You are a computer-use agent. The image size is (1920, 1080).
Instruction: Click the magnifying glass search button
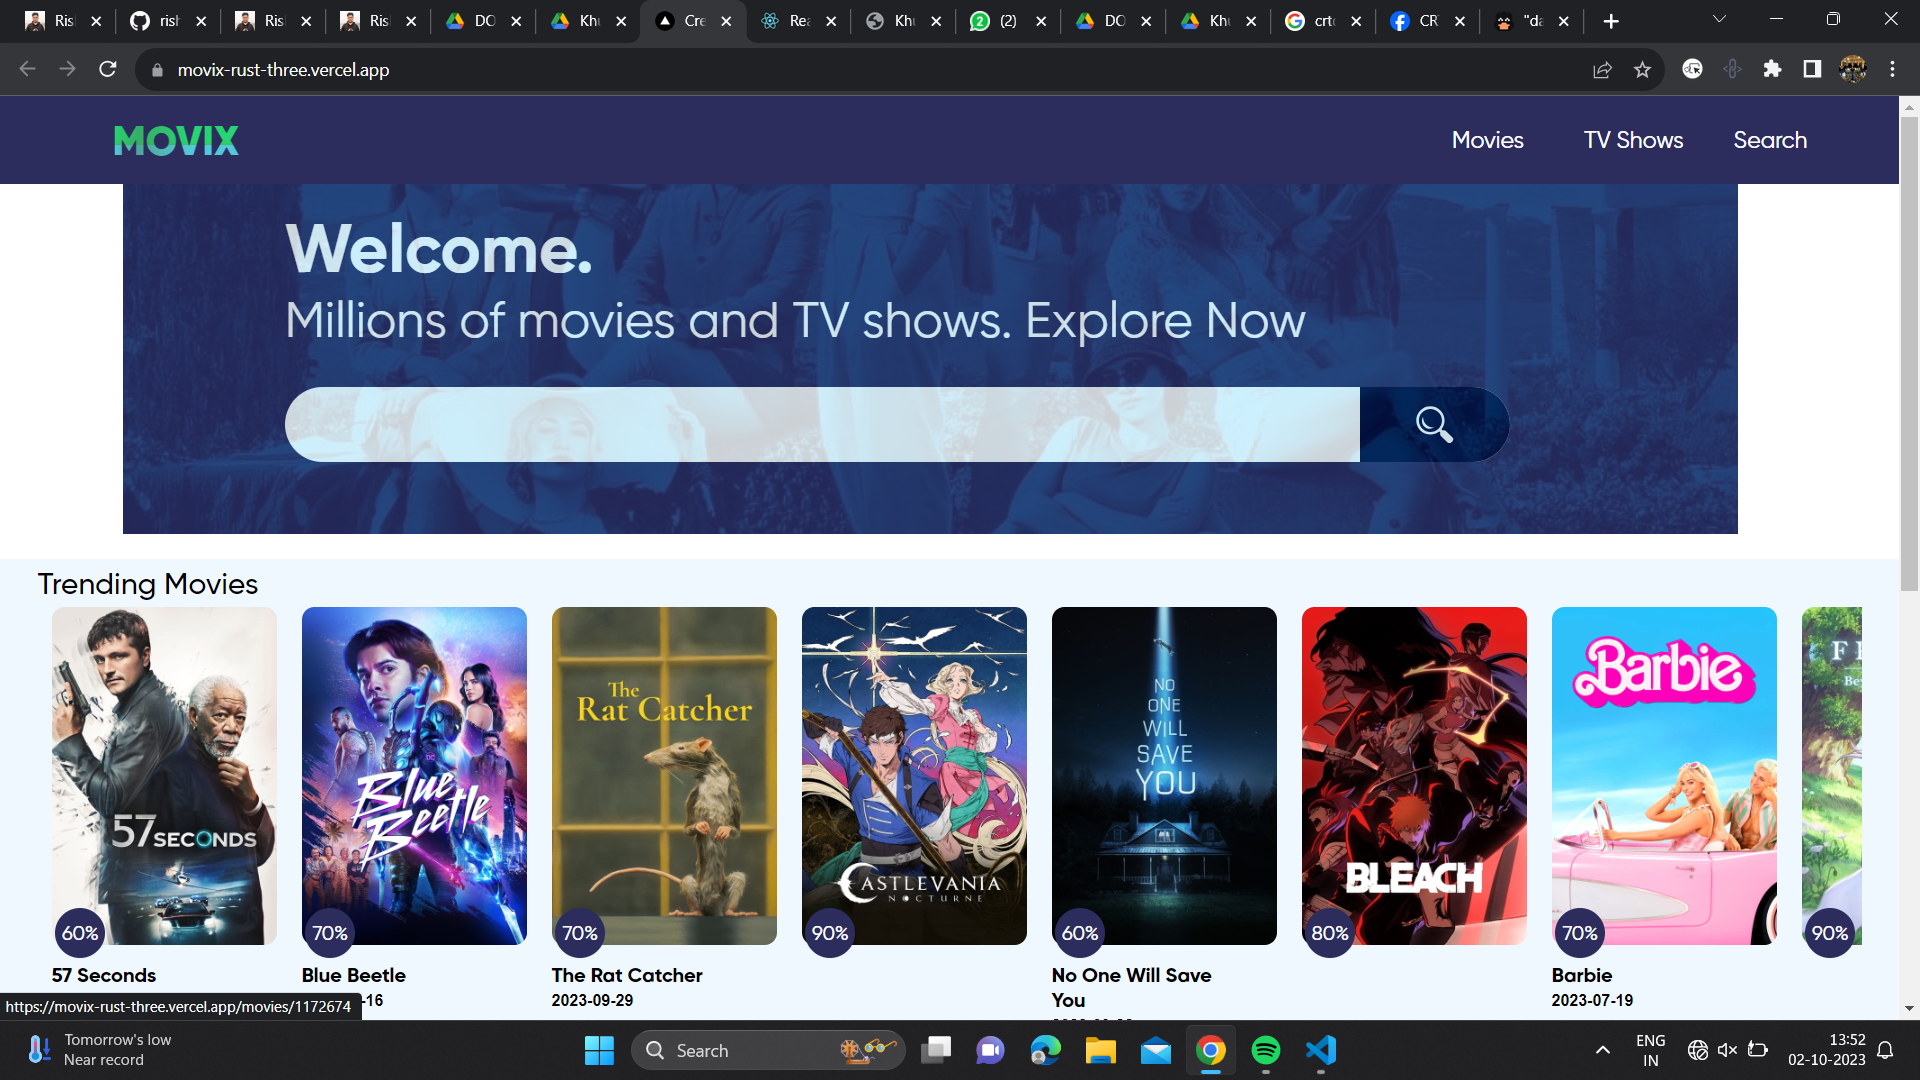point(1434,425)
